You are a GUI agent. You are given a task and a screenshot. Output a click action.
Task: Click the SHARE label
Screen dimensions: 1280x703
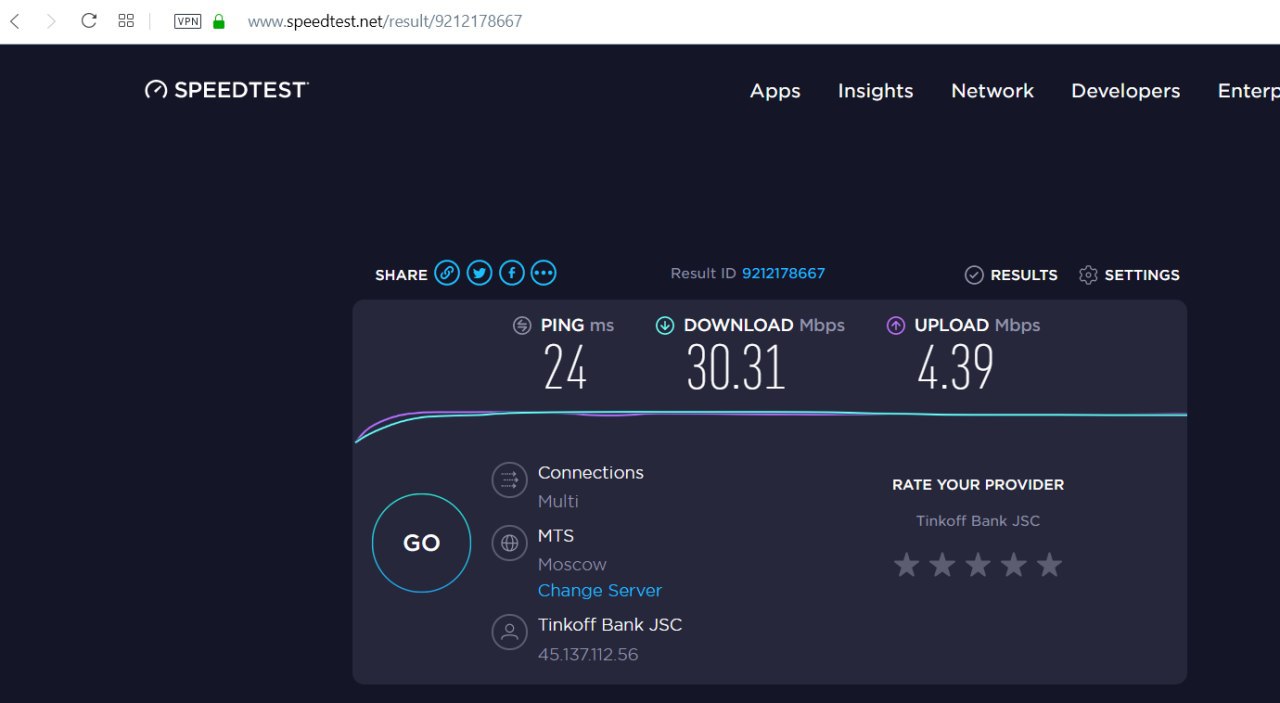[401, 275]
